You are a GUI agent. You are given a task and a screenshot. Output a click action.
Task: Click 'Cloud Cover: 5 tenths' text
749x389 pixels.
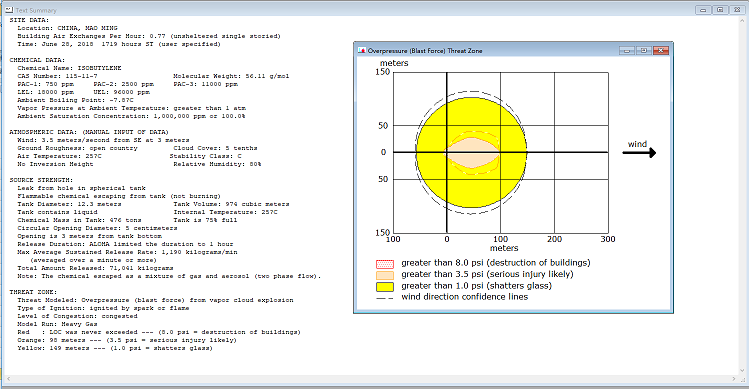215,148
